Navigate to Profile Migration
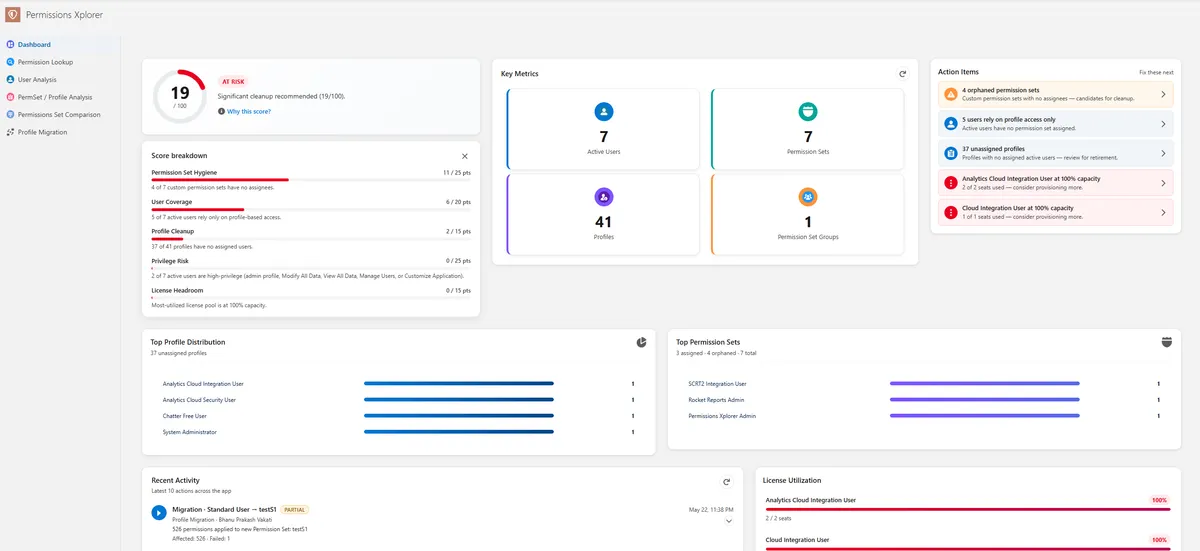 (x=60, y=132)
